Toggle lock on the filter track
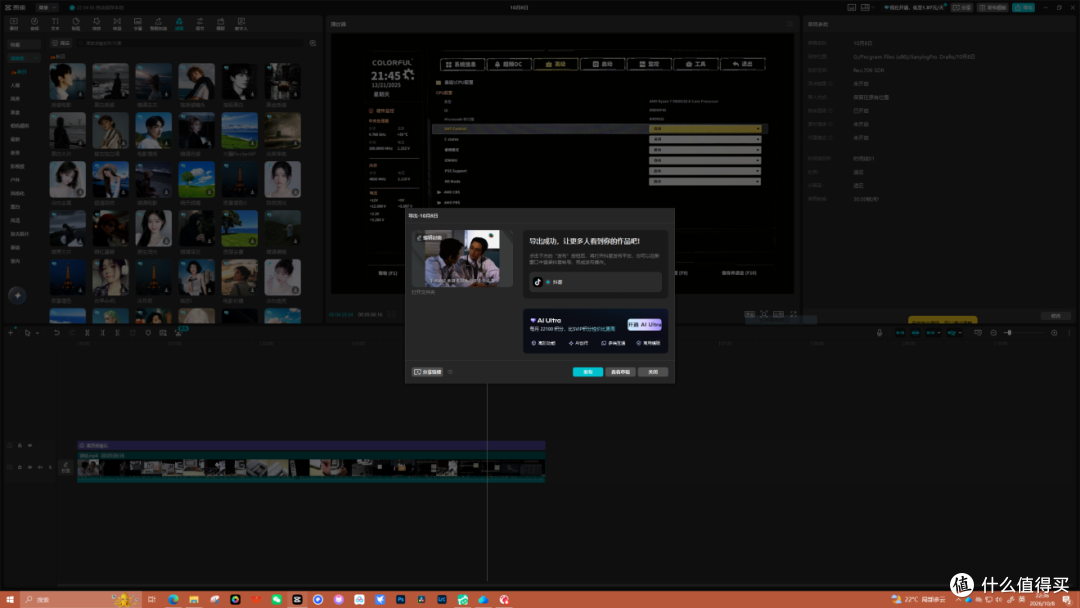 click(x=19, y=445)
